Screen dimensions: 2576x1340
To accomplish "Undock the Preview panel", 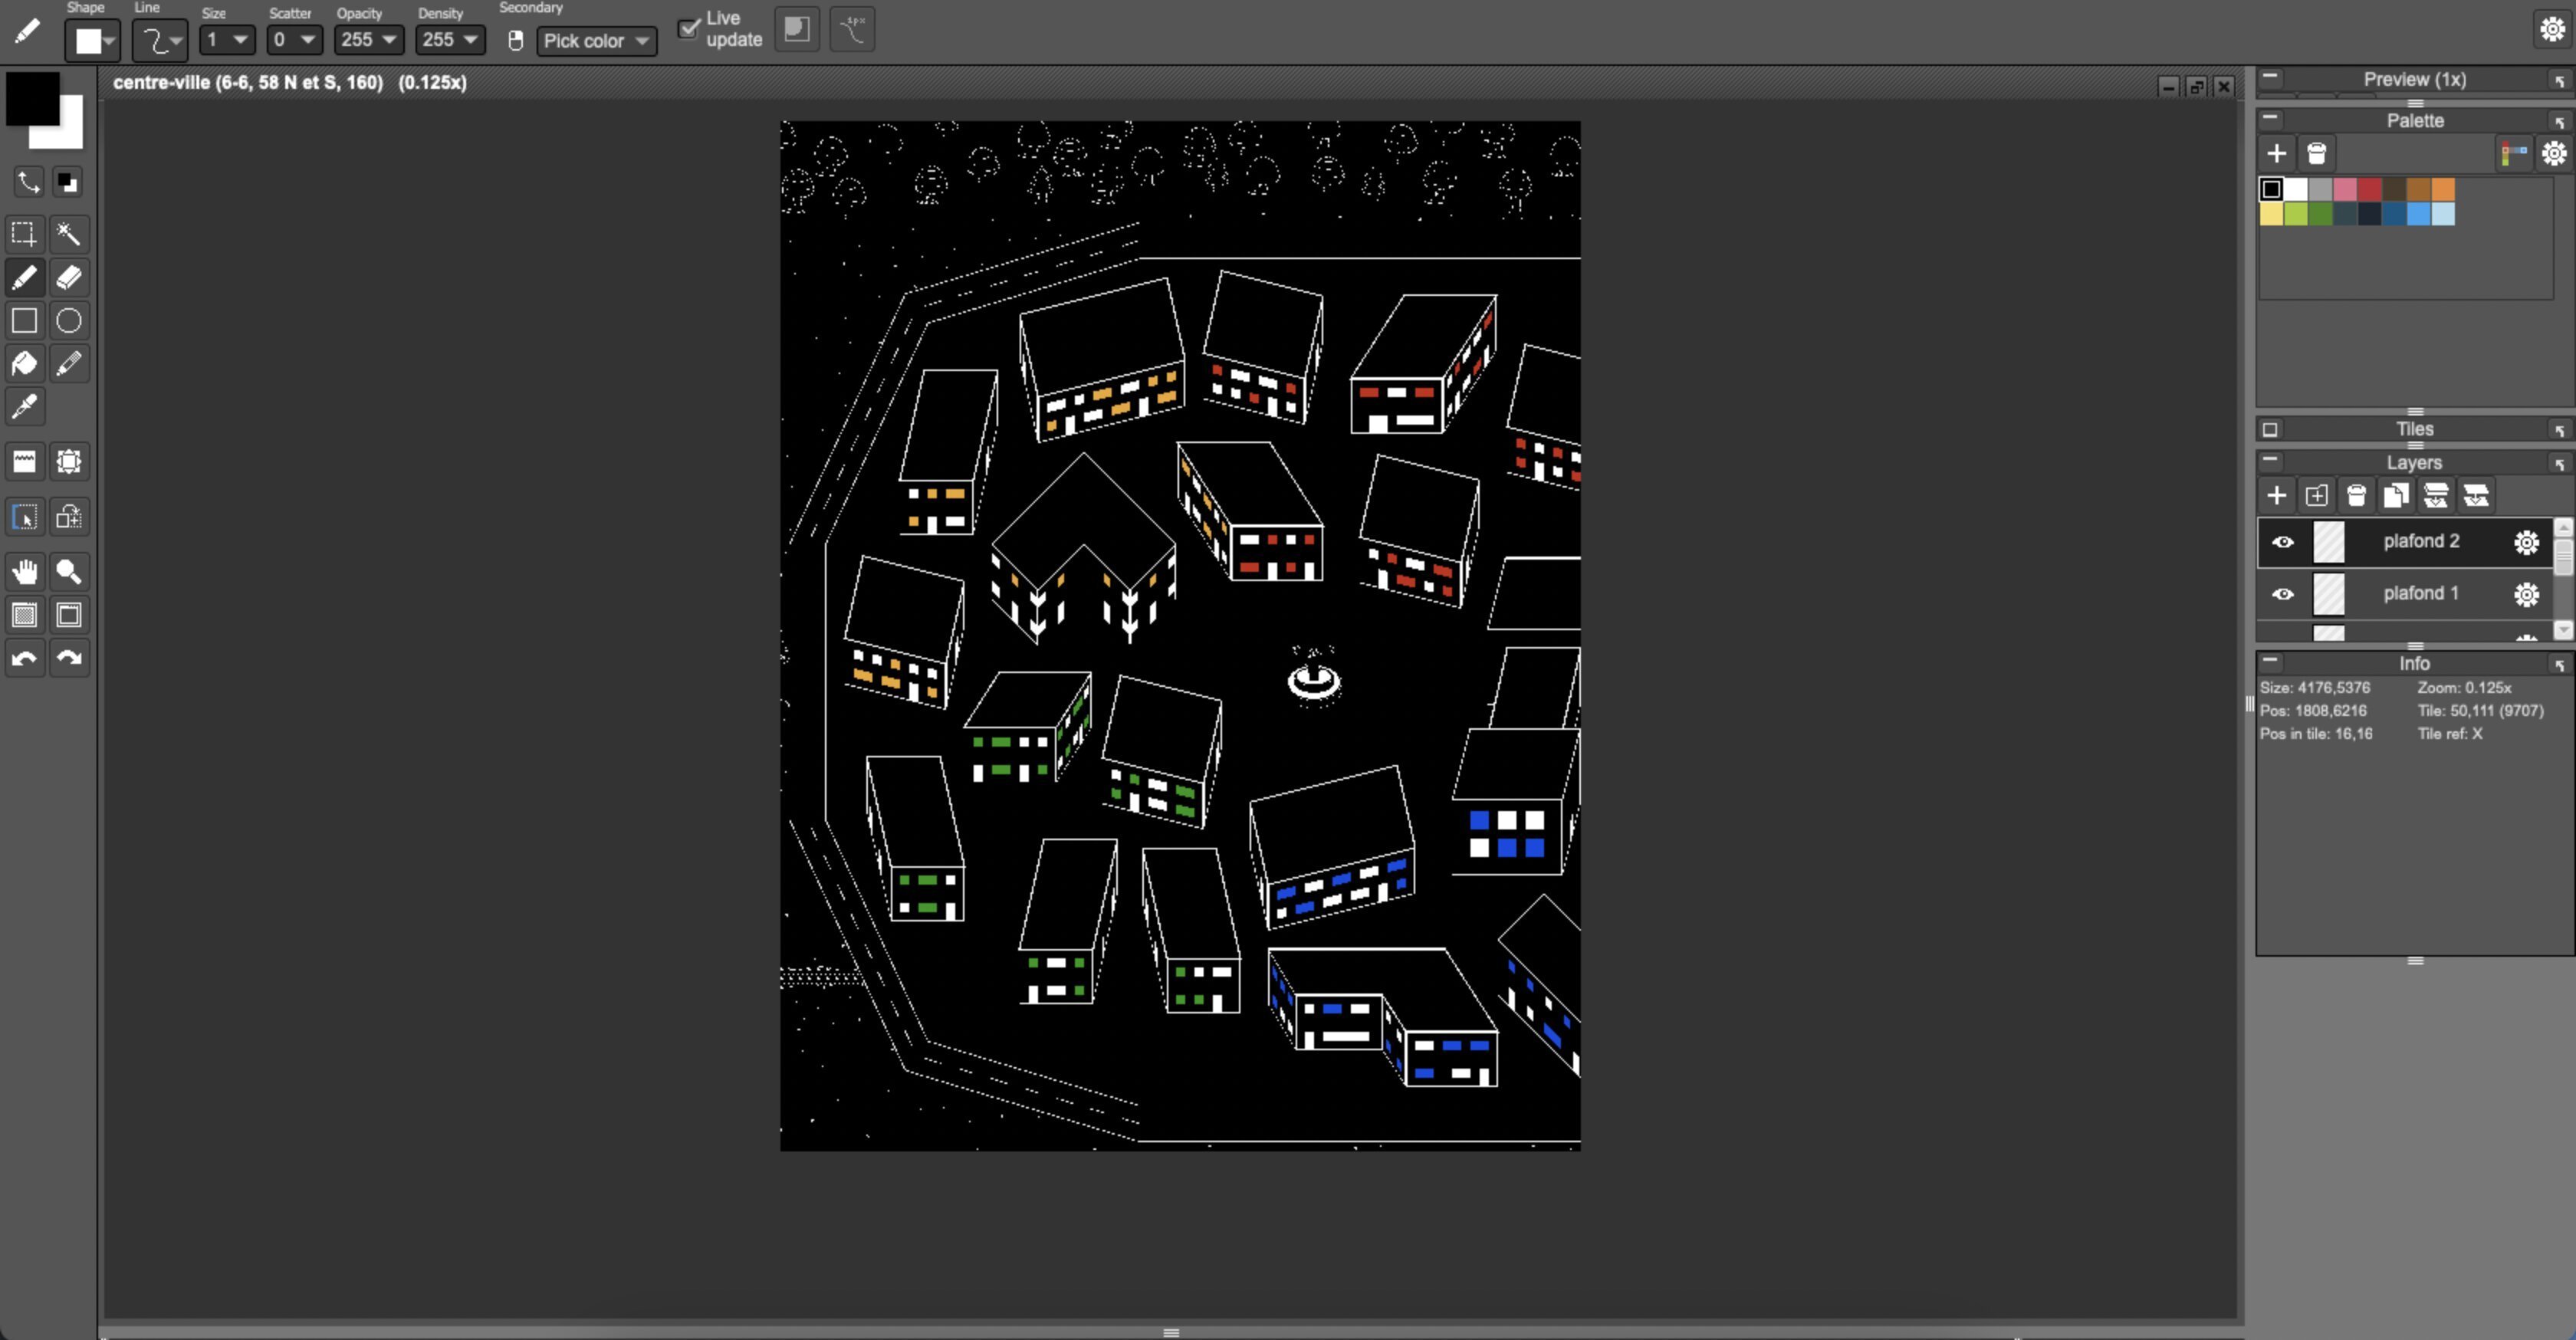I will coord(2560,80).
